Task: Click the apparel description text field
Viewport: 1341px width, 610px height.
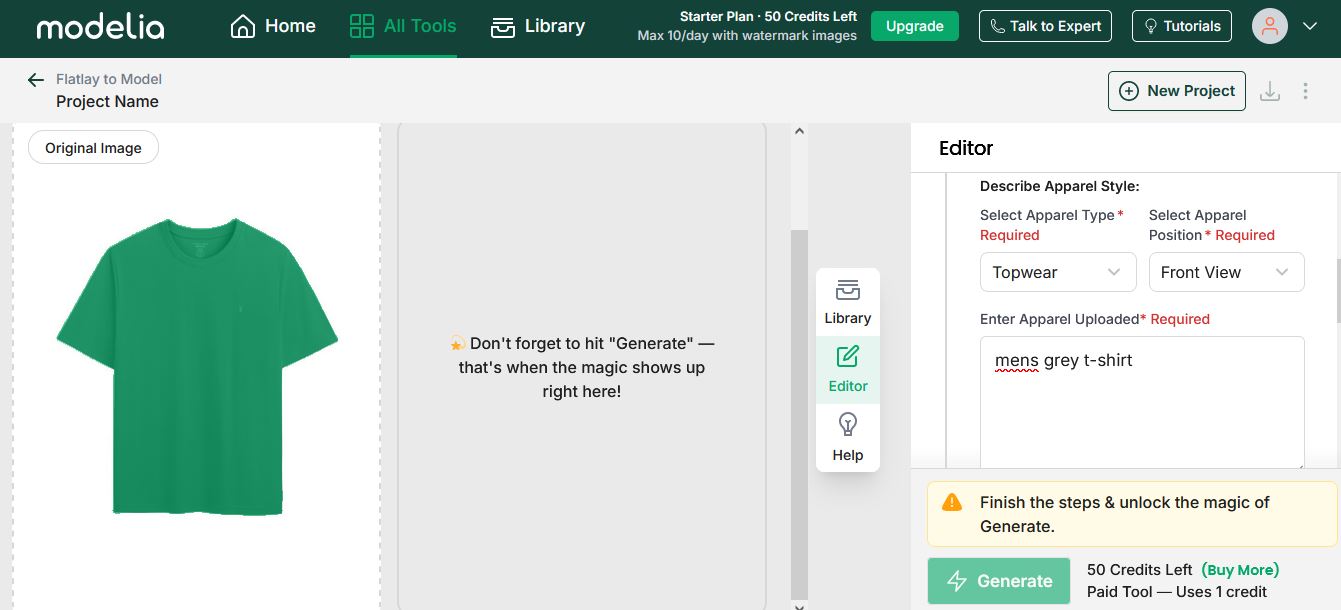Action: [1141, 402]
